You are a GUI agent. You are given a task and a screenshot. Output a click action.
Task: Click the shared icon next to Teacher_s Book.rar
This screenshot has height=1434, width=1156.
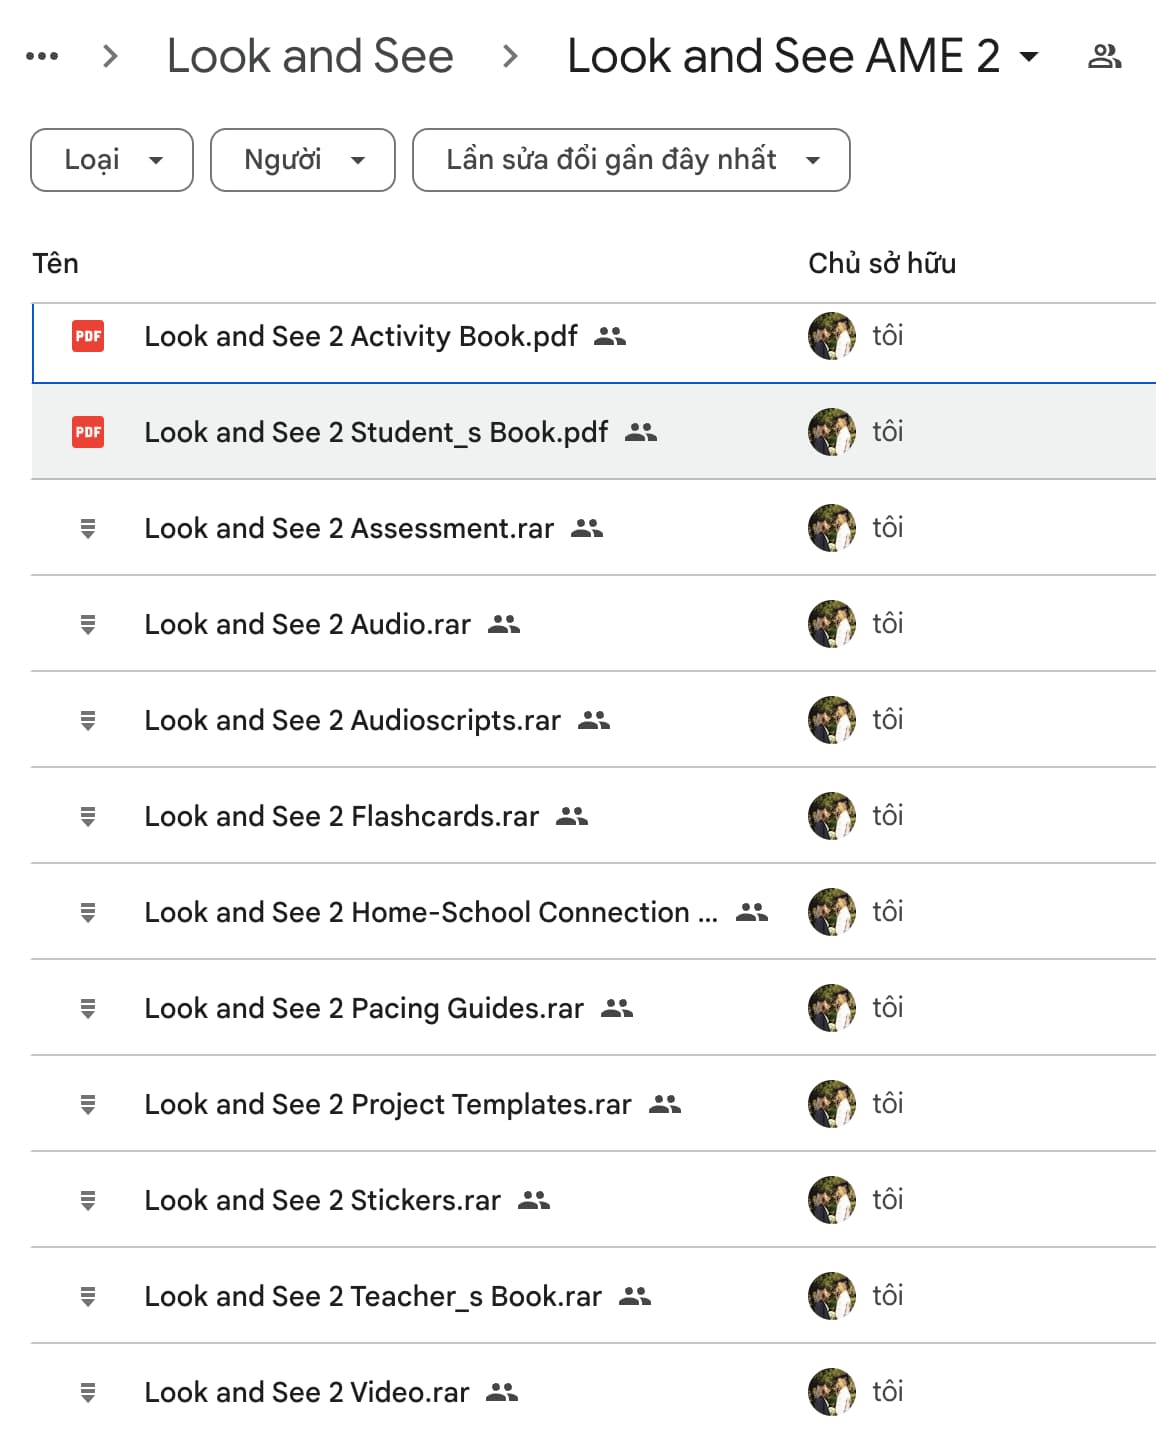pos(635,1296)
